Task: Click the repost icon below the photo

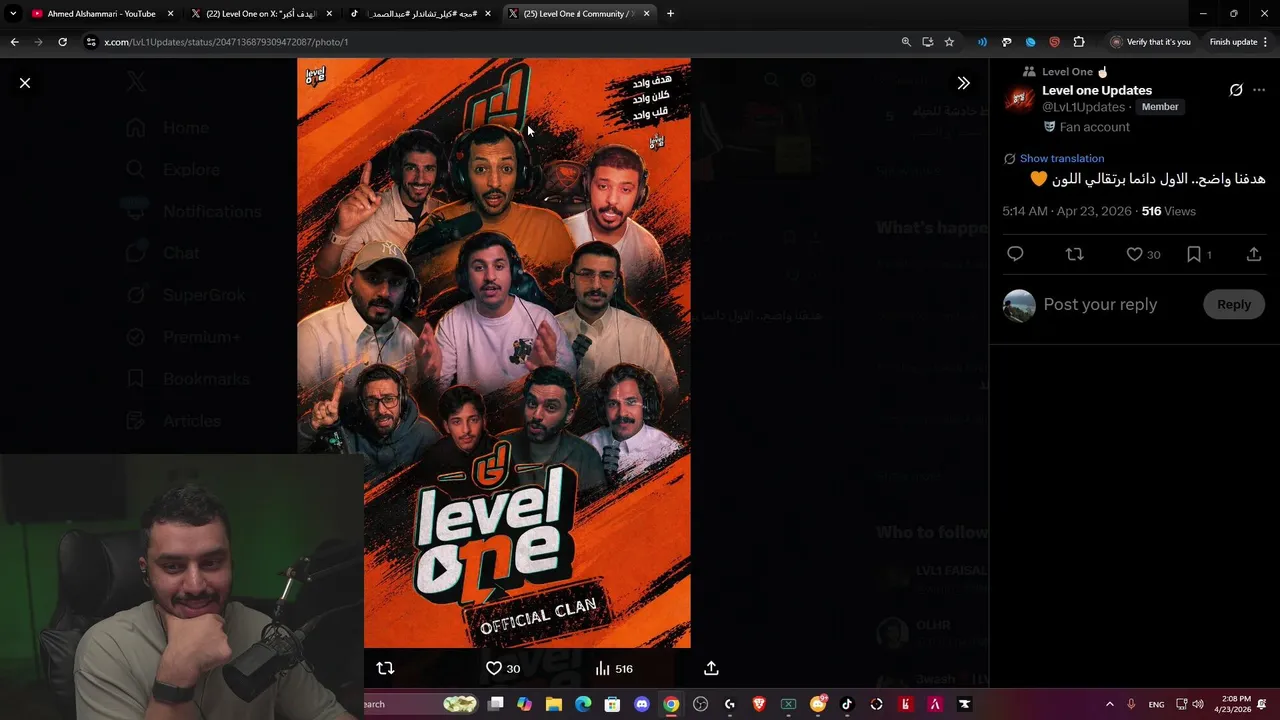Action: point(385,668)
